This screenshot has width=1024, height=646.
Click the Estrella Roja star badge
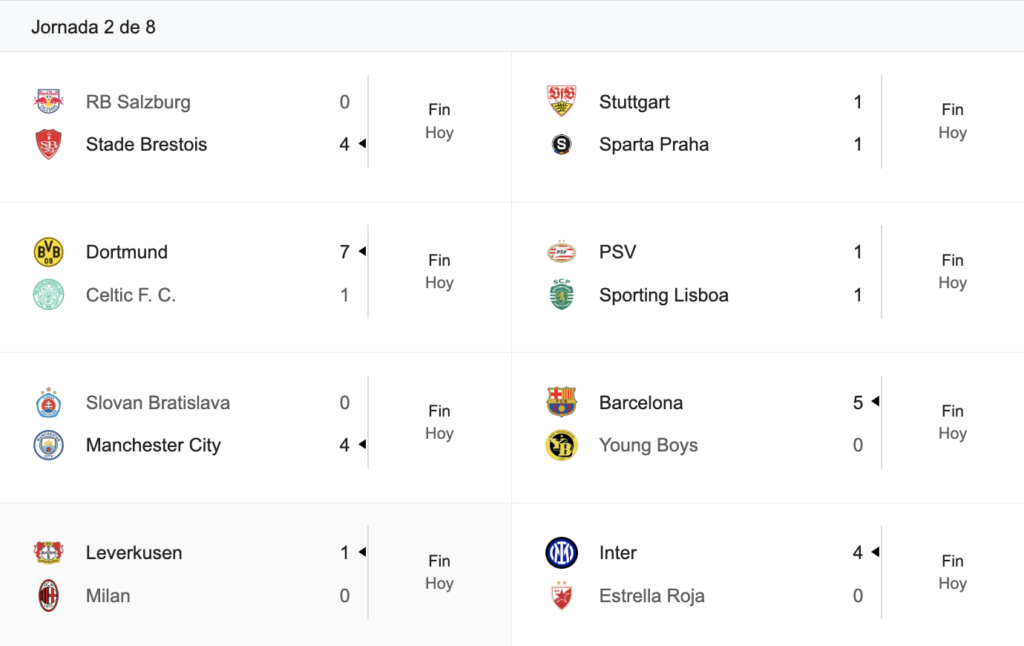click(562, 595)
